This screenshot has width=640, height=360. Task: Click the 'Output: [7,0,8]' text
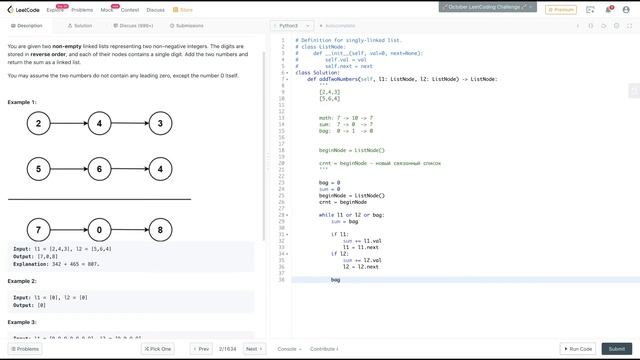[36, 256]
